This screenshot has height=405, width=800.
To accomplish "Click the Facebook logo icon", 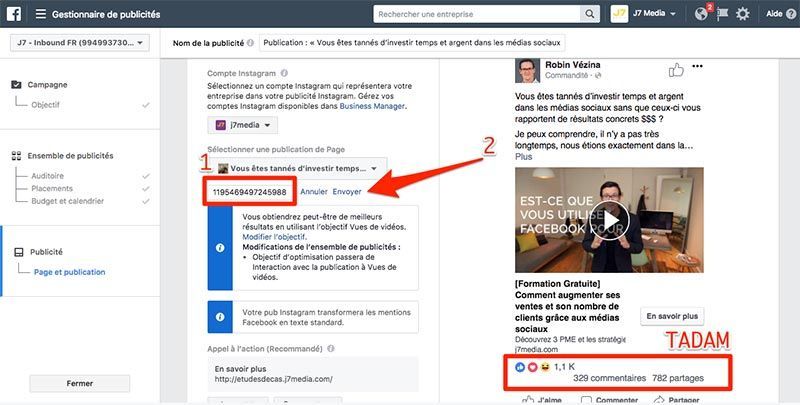I will (14, 14).
